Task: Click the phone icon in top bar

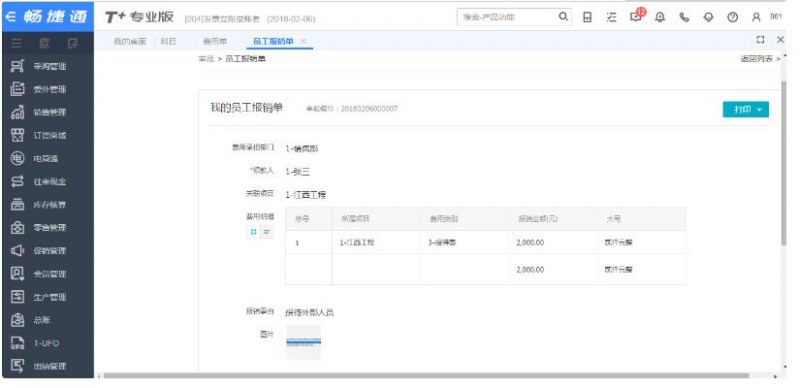Action: point(684,17)
